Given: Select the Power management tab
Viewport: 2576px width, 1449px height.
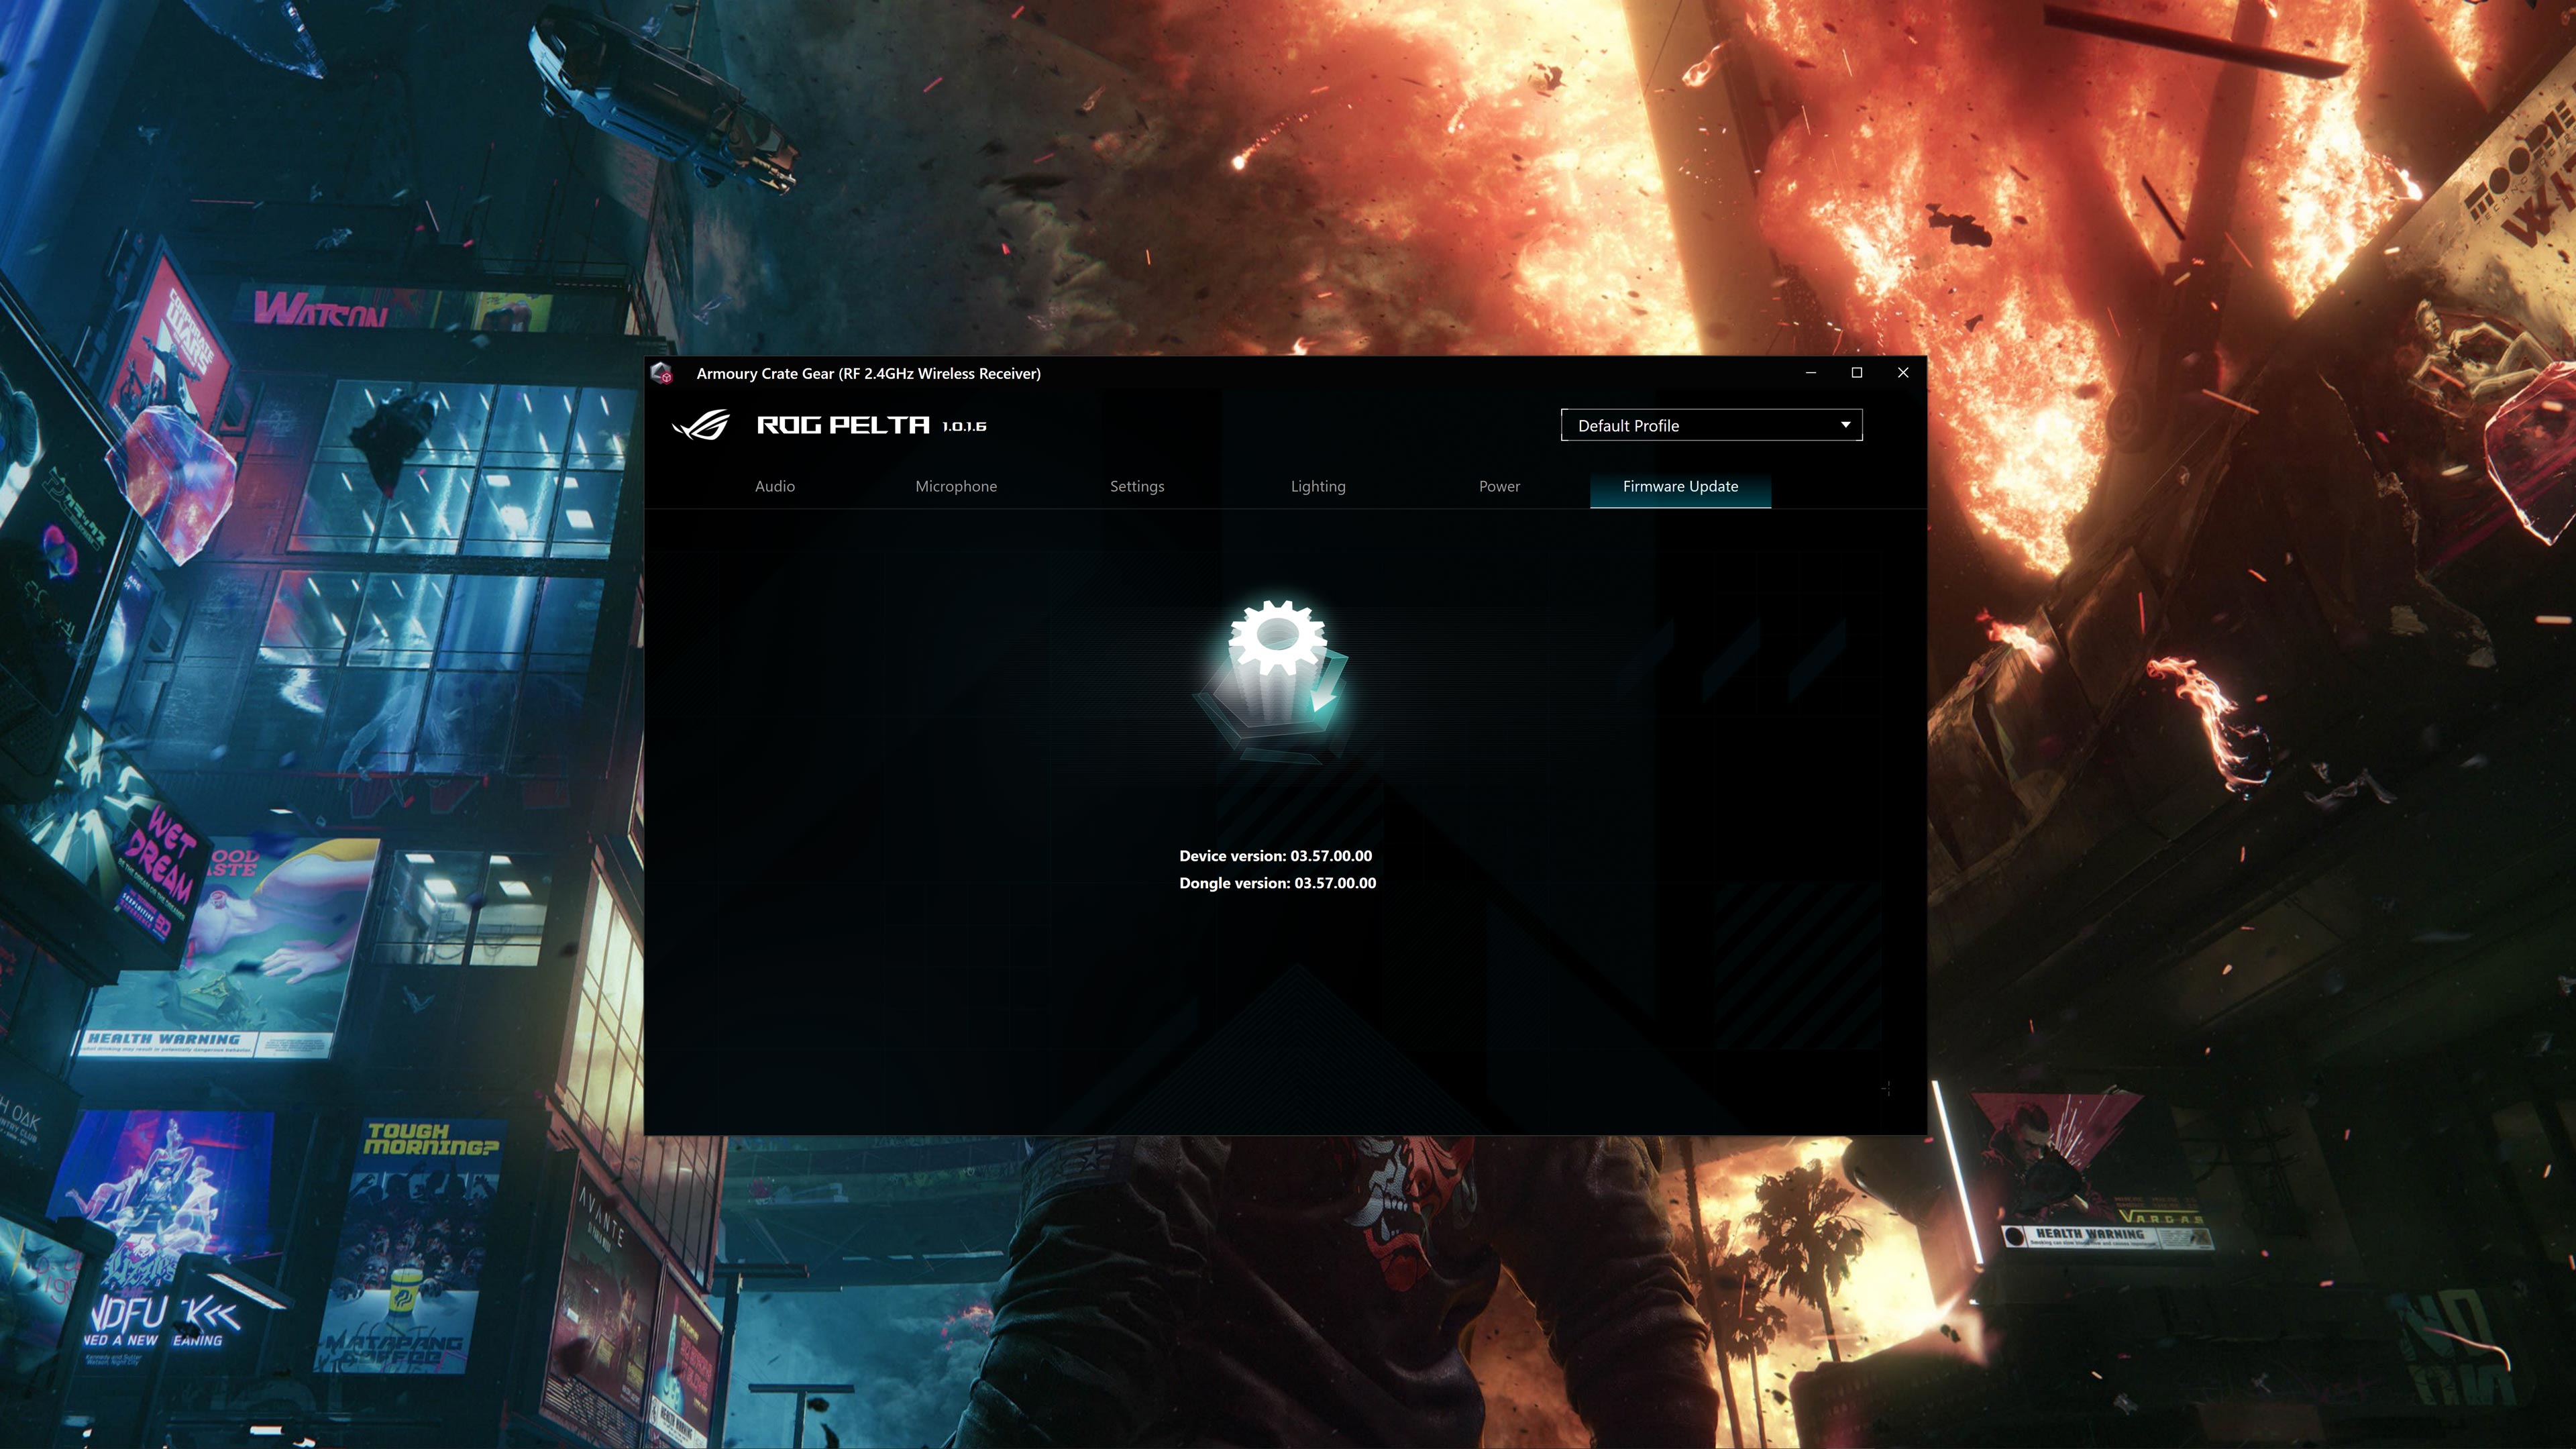Looking at the screenshot, I should [1499, 486].
